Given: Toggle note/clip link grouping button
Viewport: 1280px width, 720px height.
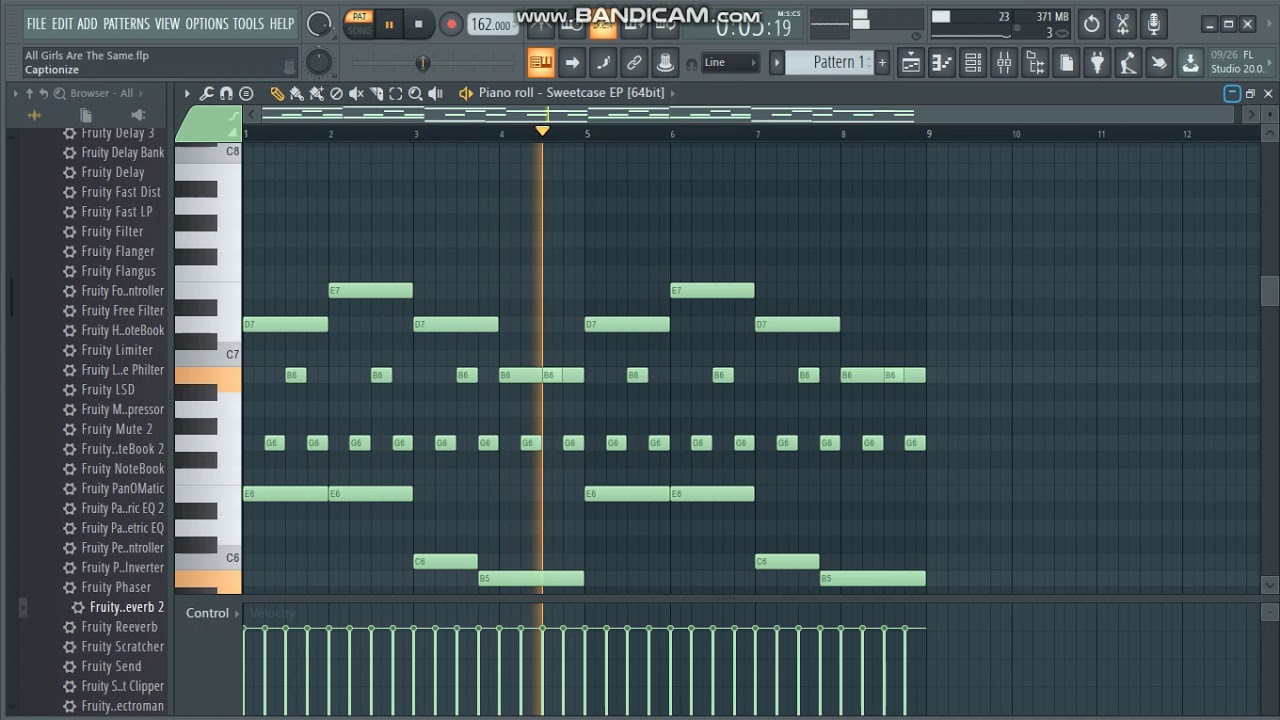Looking at the screenshot, I should pos(634,63).
